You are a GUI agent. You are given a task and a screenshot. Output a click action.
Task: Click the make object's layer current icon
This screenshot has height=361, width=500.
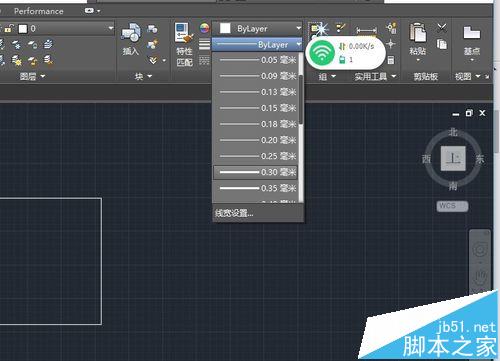pyautogui.click(x=48, y=44)
